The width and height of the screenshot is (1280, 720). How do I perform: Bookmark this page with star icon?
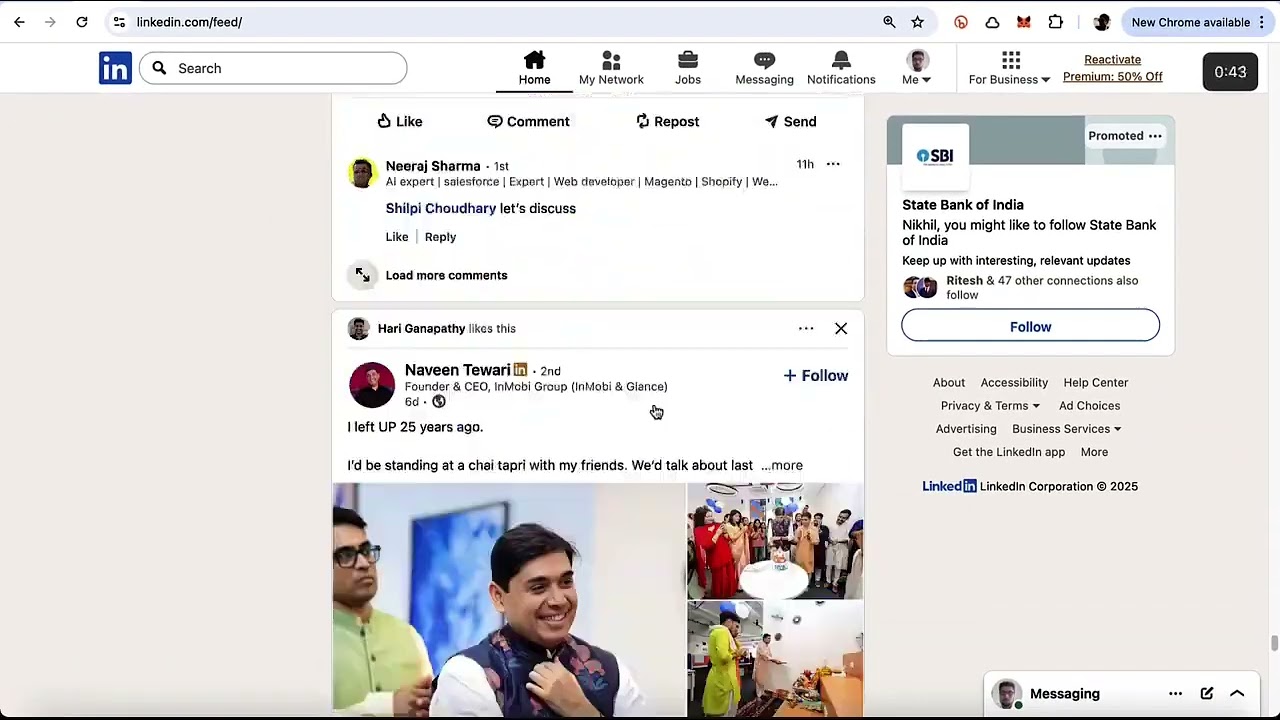(917, 22)
